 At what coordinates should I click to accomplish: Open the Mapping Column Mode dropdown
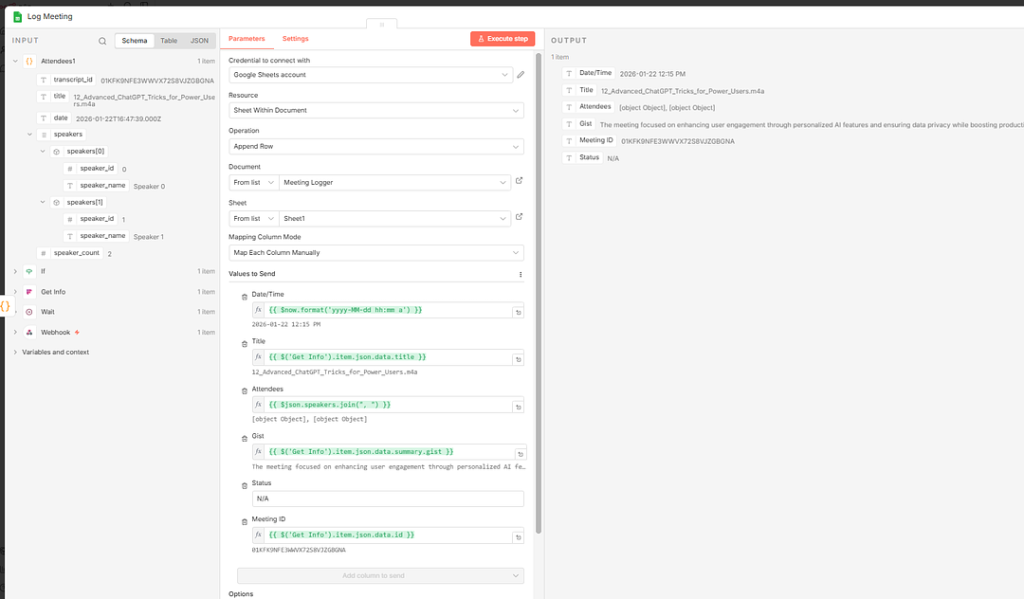(376, 253)
